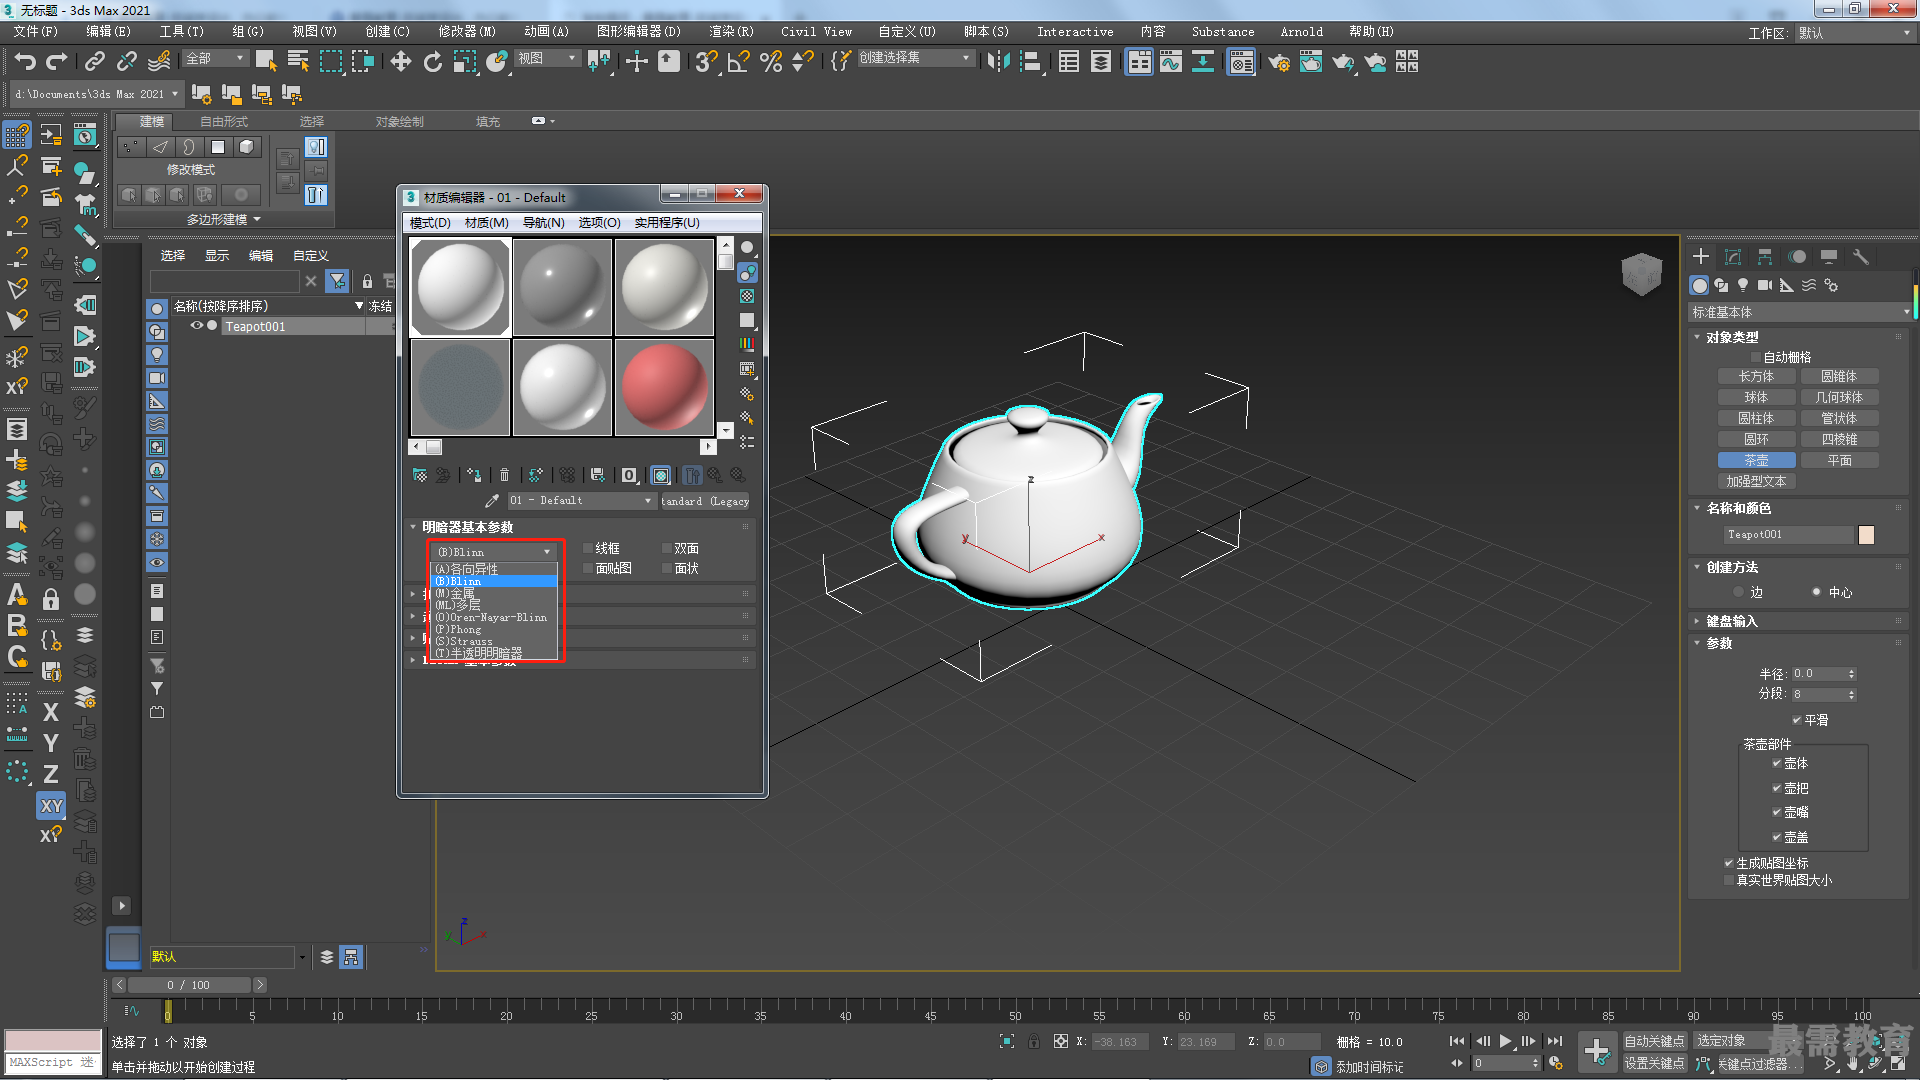This screenshot has width=1920, height=1080.
Task: Toggle the Angle Snap icon
Action: [738, 62]
